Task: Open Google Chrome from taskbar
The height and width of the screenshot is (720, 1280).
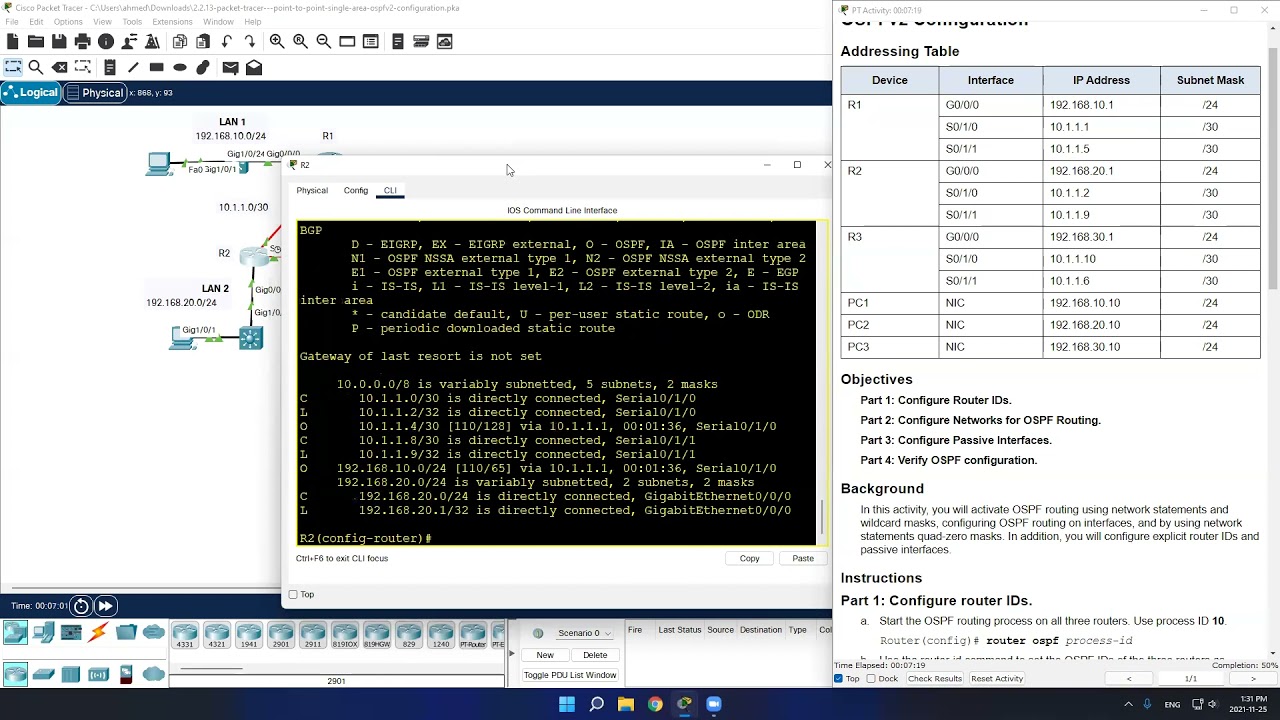Action: tap(655, 704)
